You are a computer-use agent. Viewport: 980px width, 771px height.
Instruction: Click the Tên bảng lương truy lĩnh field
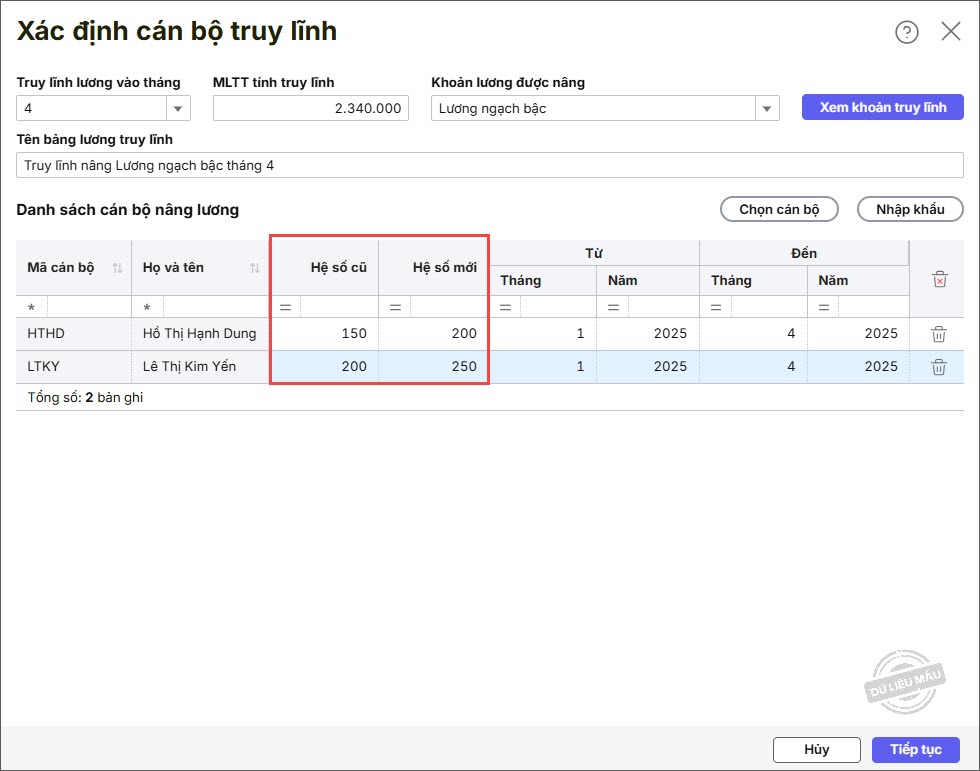click(x=489, y=165)
